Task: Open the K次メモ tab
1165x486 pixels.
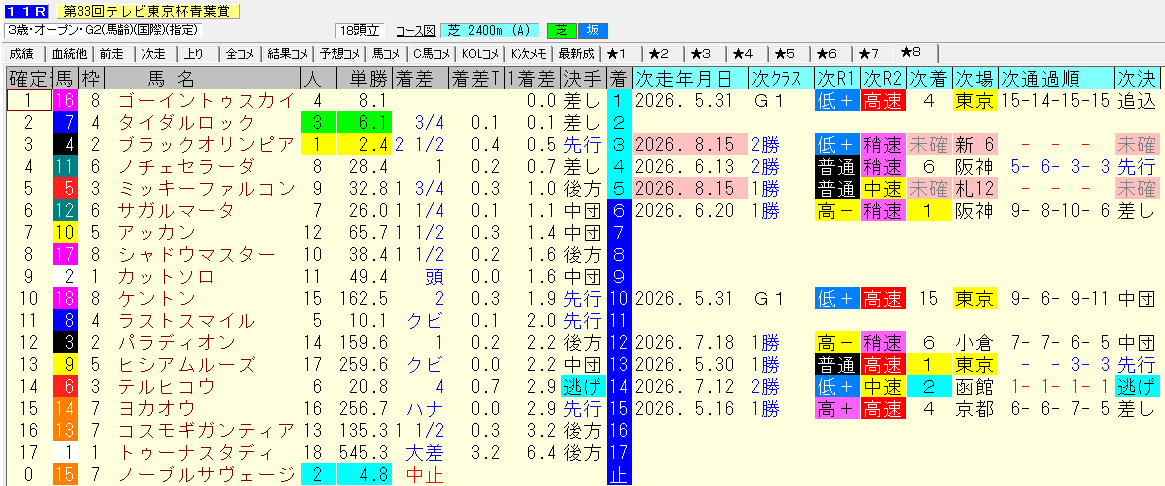Action: click(x=529, y=54)
